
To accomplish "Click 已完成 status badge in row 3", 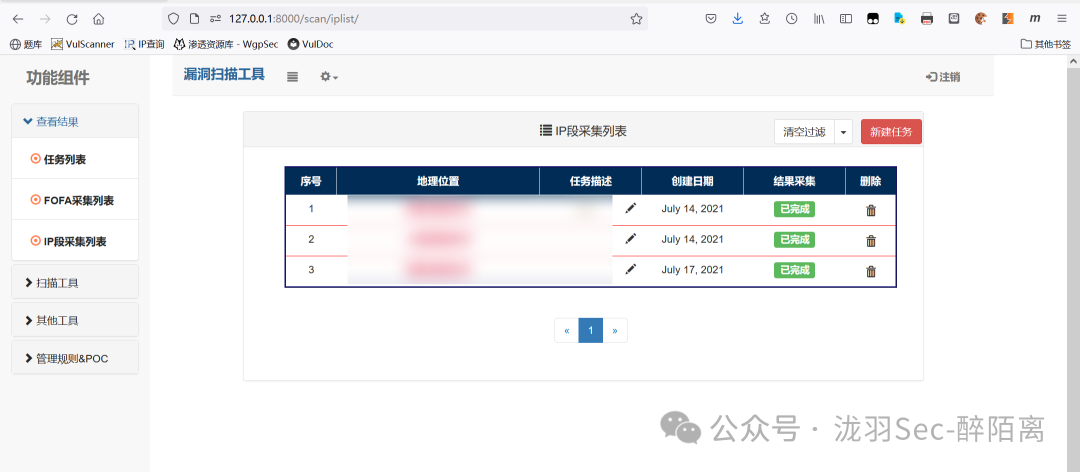I will tap(794, 269).
